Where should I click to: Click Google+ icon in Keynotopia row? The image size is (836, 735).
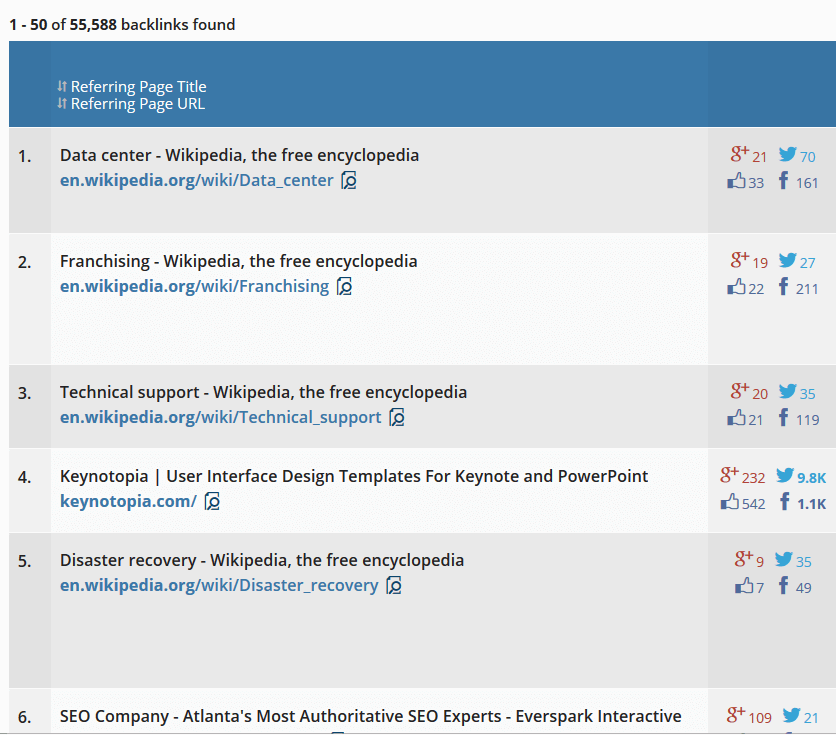(x=729, y=475)
